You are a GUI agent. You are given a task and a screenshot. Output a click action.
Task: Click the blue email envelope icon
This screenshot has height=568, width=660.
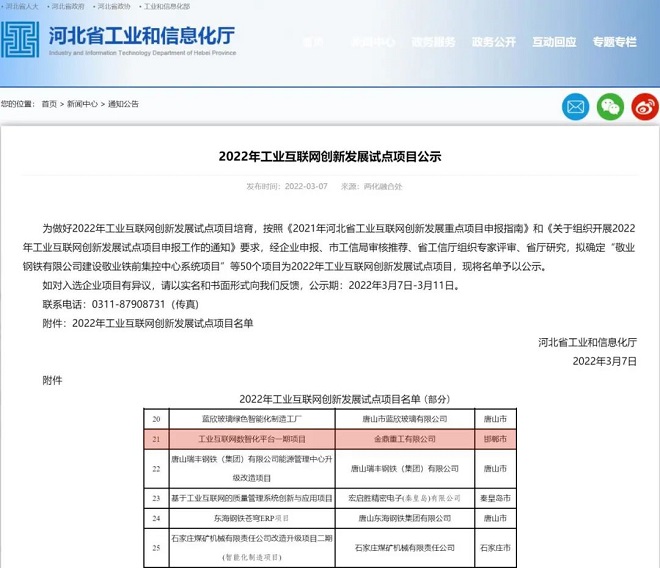pyautogui.click(x=576, y=106)
